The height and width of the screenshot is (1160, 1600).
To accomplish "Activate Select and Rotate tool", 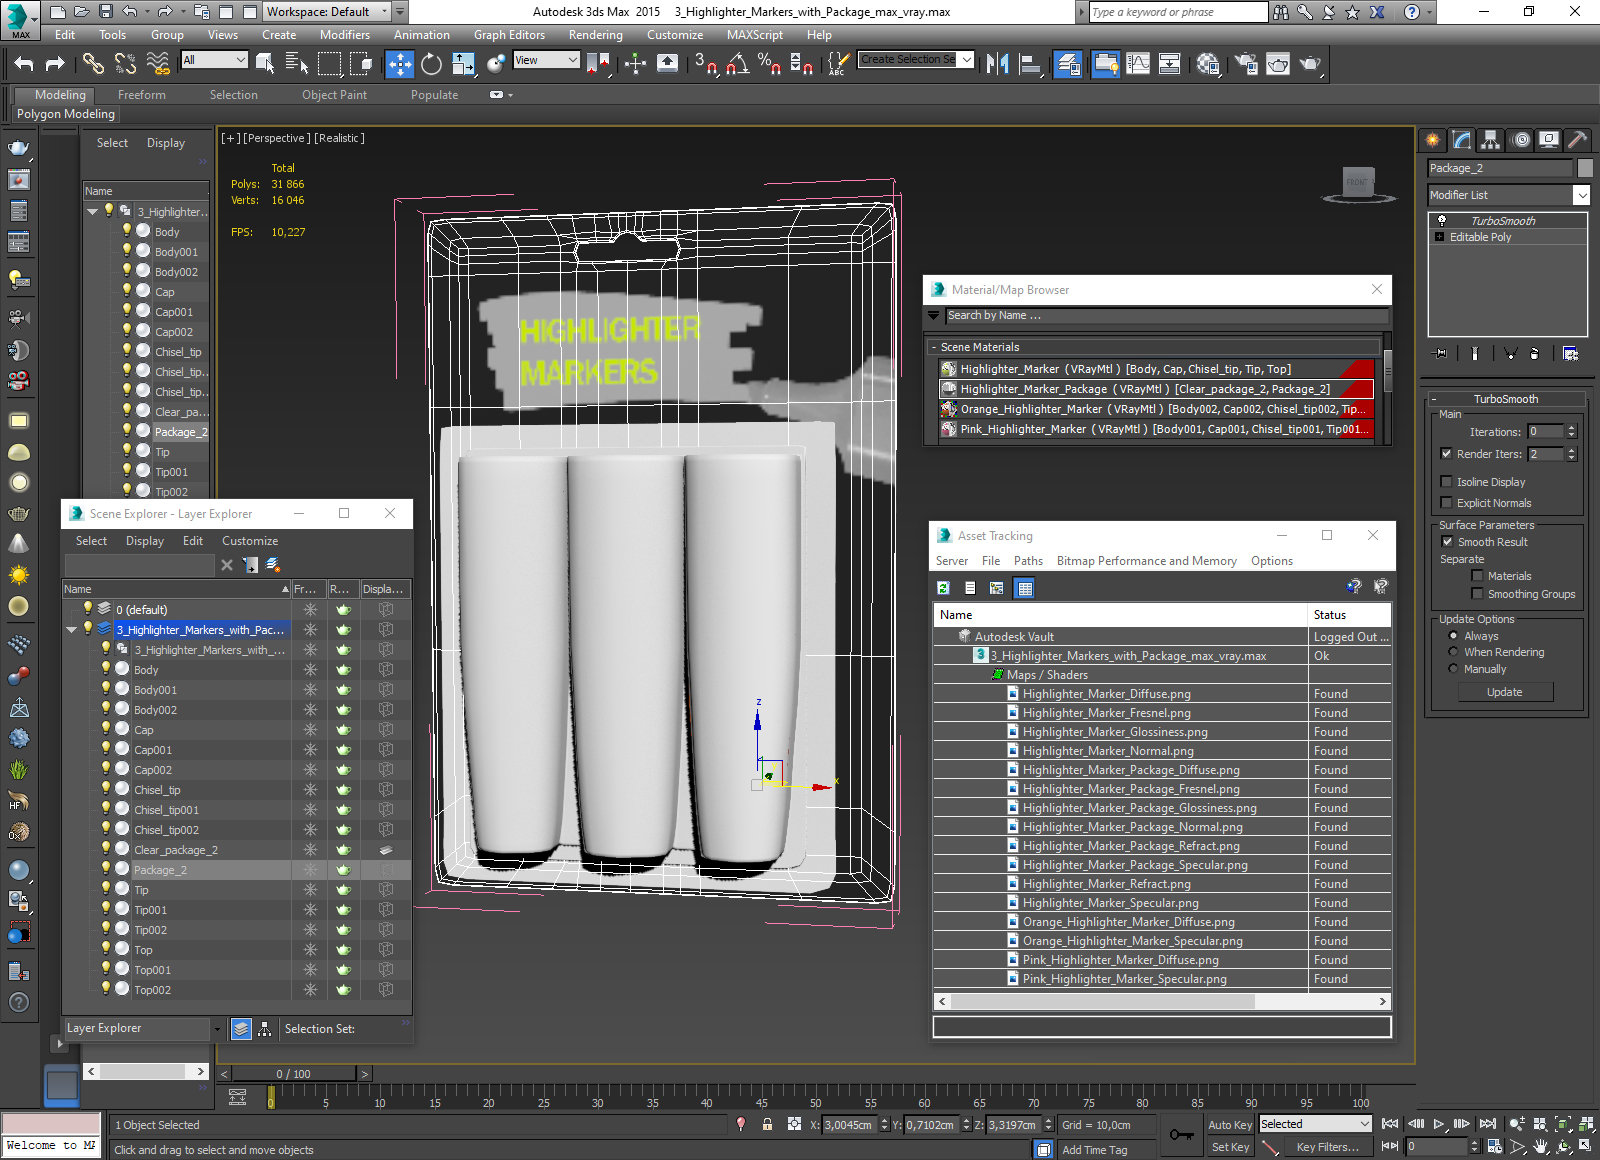I will 431,64.
